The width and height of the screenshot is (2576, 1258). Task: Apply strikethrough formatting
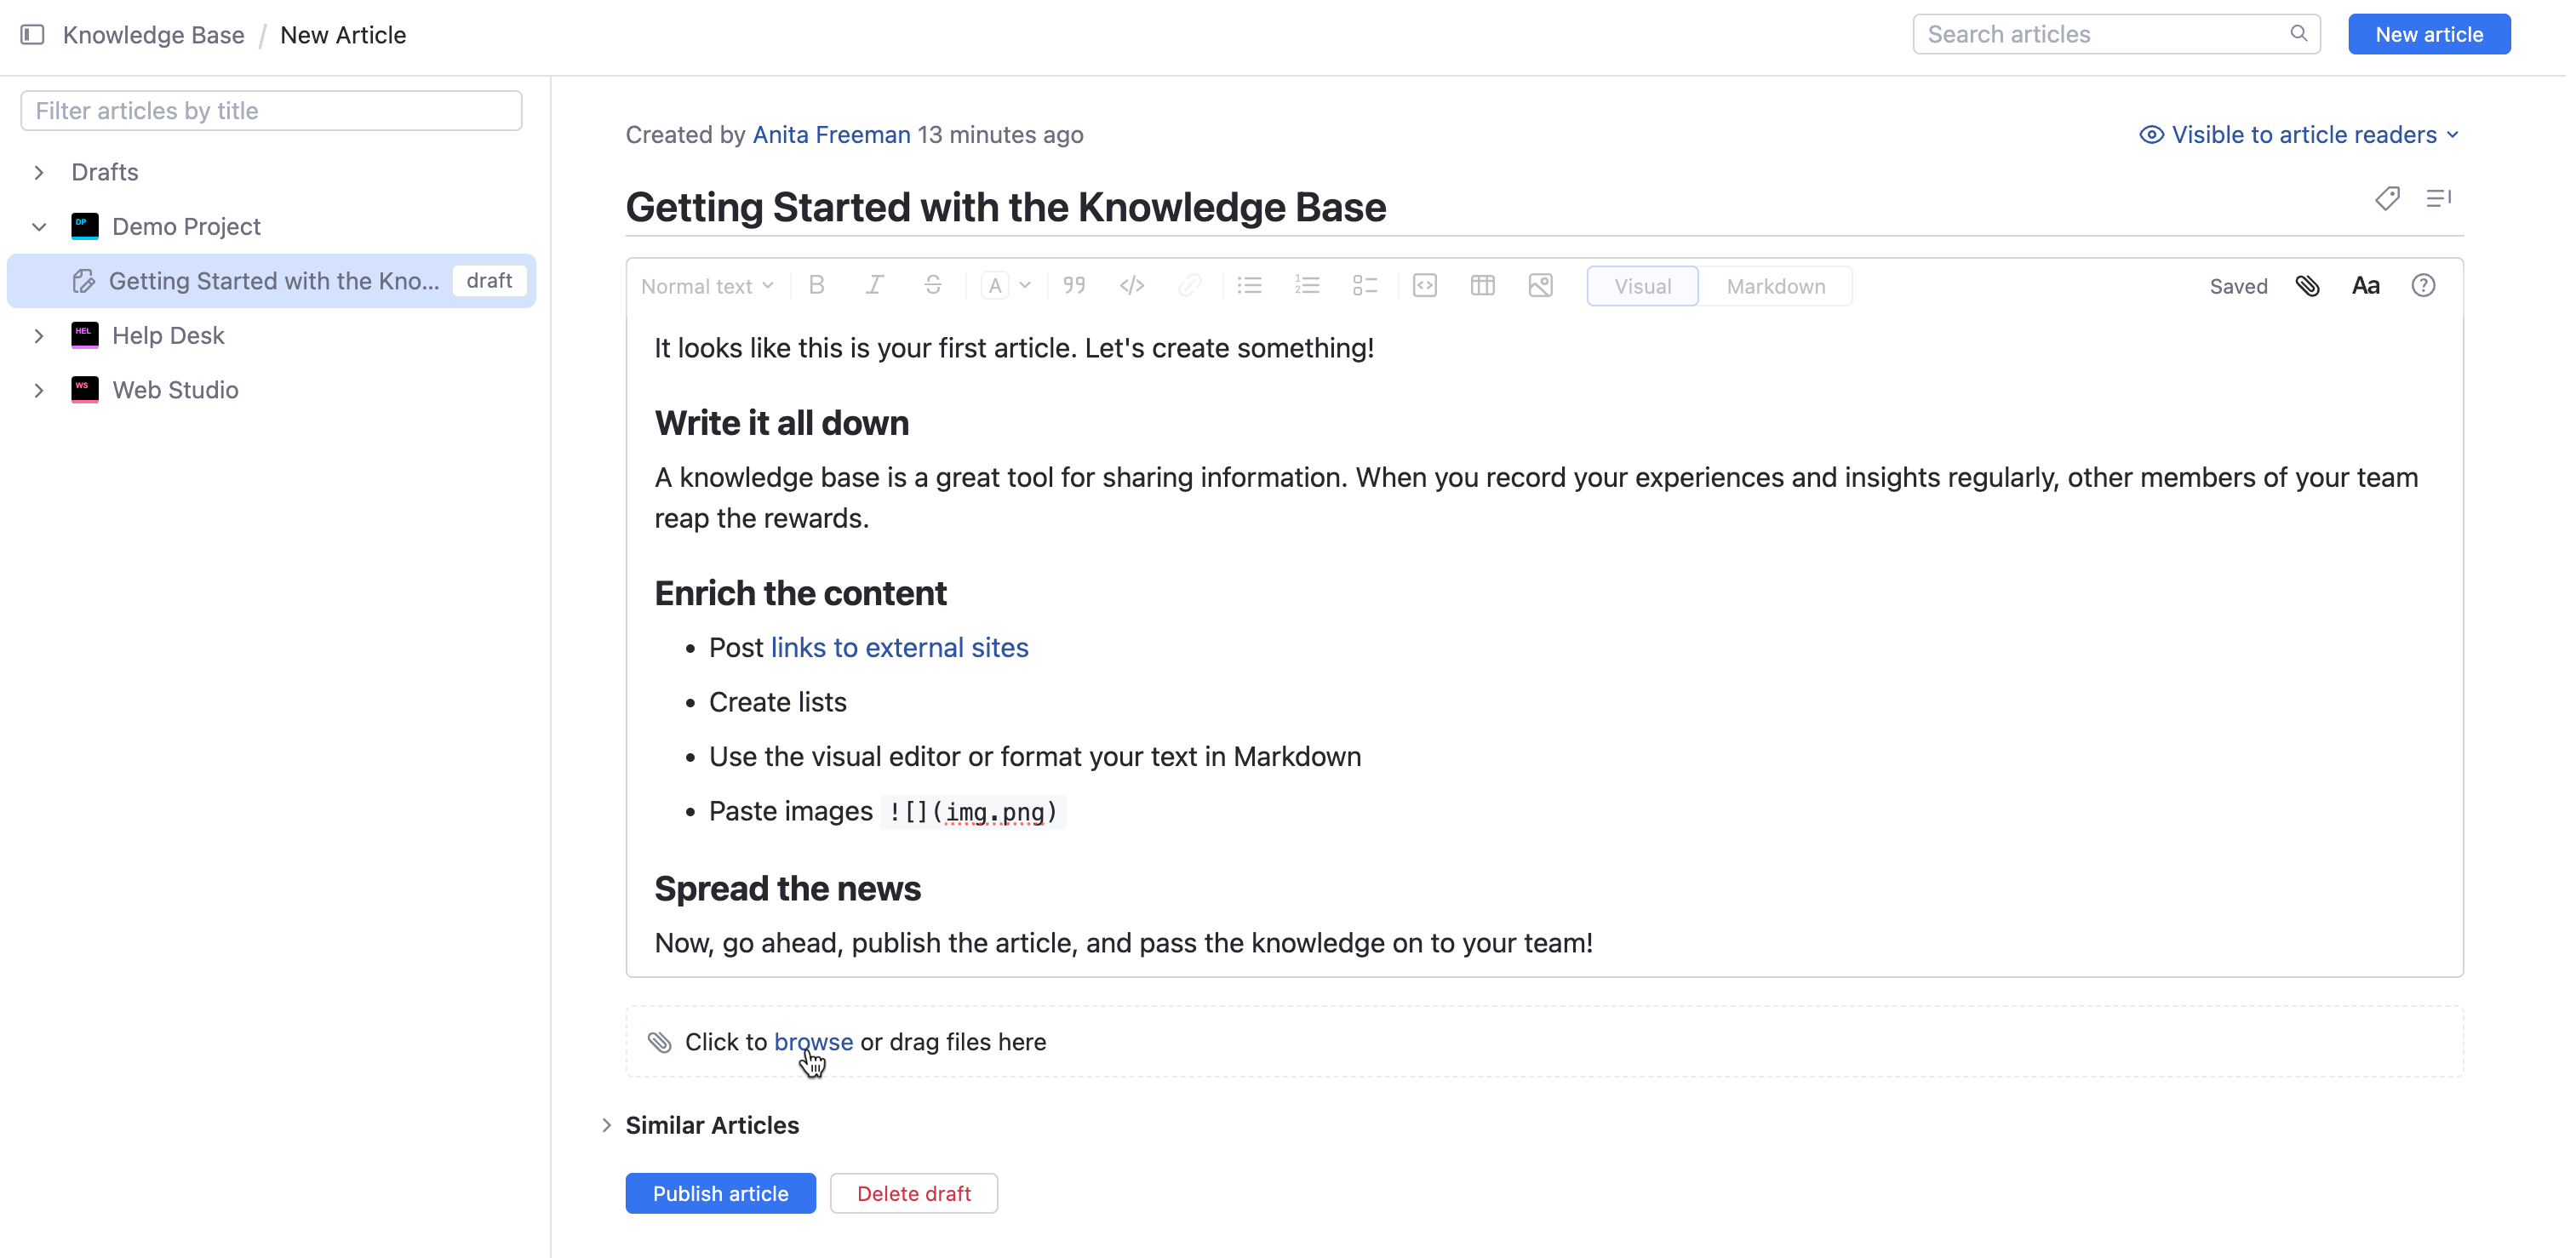[932, 286]
